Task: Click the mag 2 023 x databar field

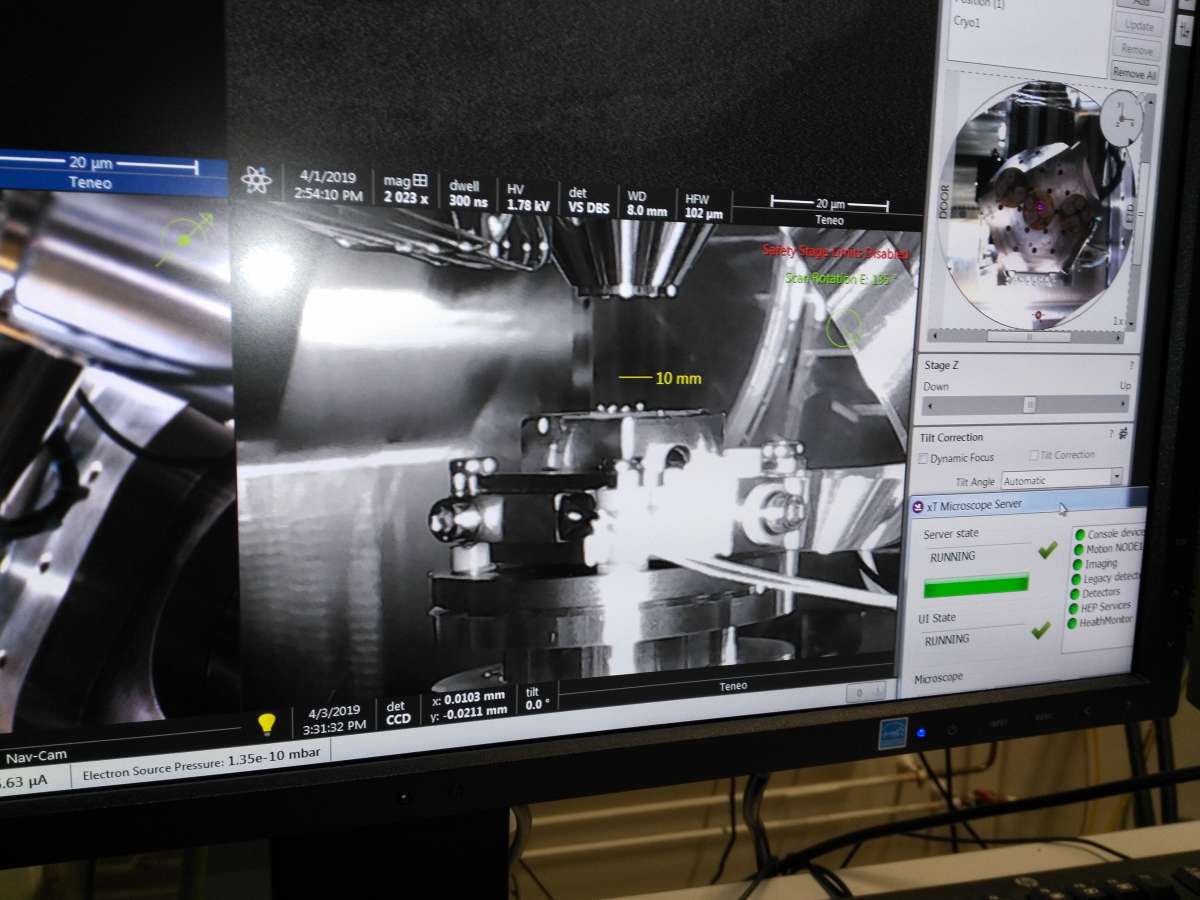Action: [x=405, y=188]
